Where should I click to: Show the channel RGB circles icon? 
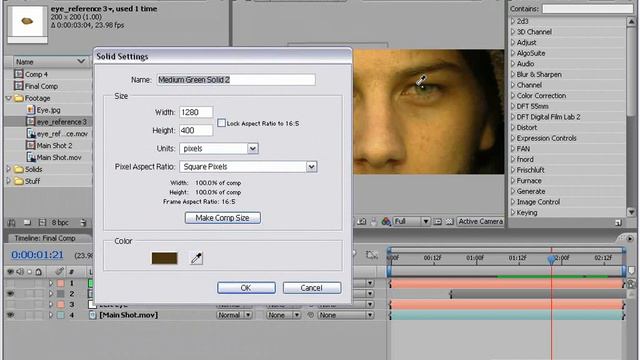(x=386, y=222)
